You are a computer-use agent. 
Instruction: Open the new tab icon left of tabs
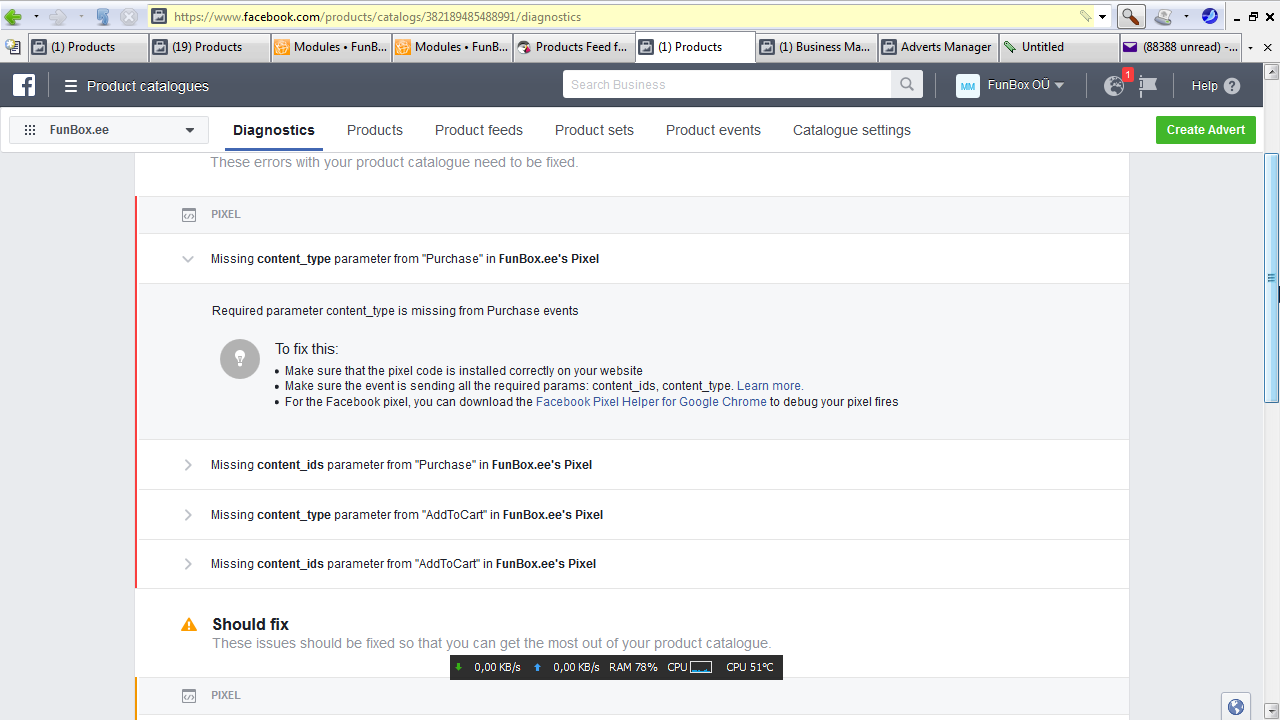[13, 47]
